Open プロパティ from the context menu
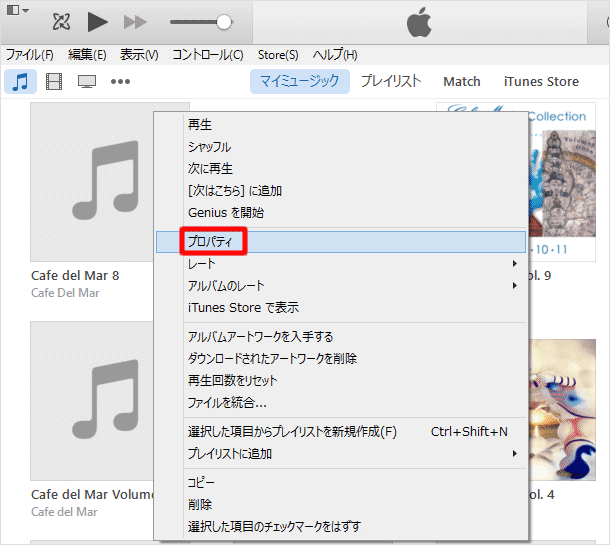The width and height of the screenshot is (610, 545). click(341, 242)
